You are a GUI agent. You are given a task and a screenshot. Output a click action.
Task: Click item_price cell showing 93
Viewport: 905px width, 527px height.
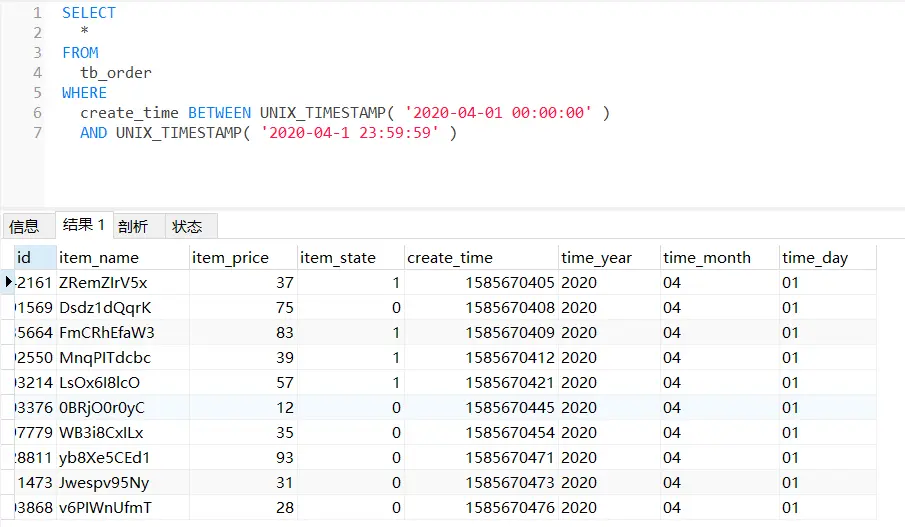click(x=244, y=458)
